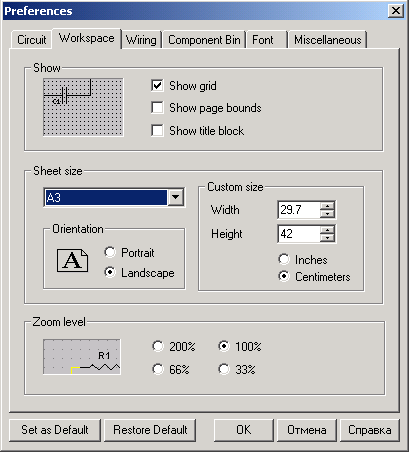Click the Отмена cancel button
This screenshot has width=409, height=453.
(307, 430)
